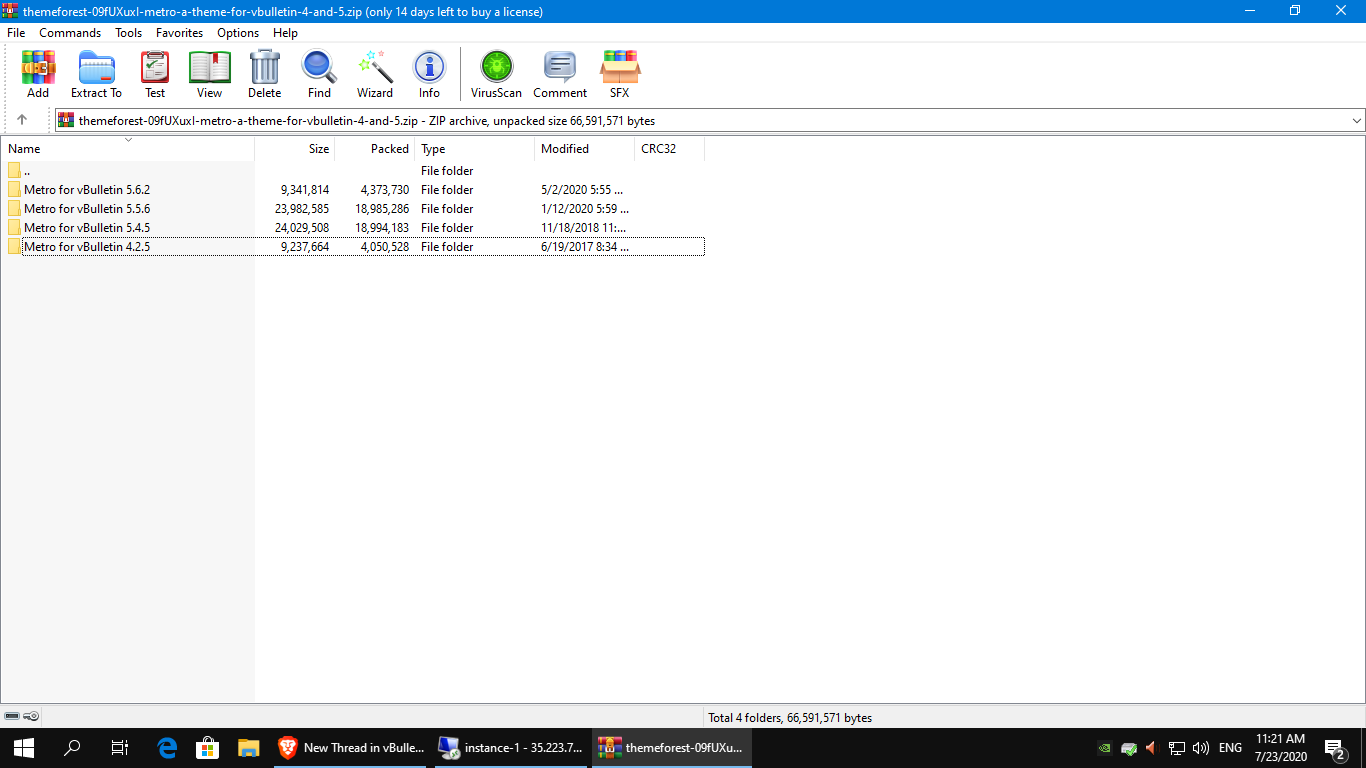Viewport: 1366px width, 768px height.
Task: Click the size value 23,982,585
Action: [x=302, y=209]
